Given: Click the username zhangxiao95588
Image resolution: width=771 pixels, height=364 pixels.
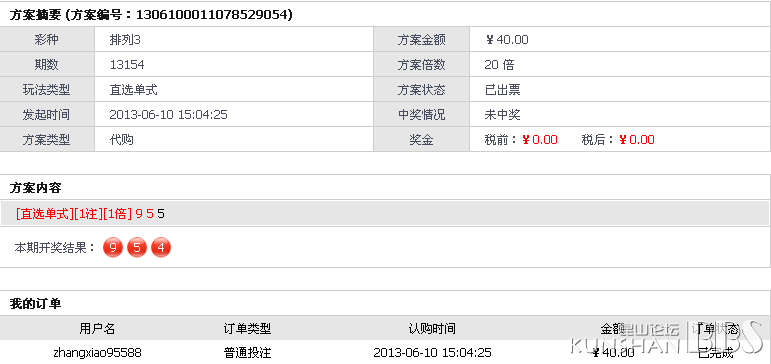Looking at the screenshot, I should [x=97, y=353].
